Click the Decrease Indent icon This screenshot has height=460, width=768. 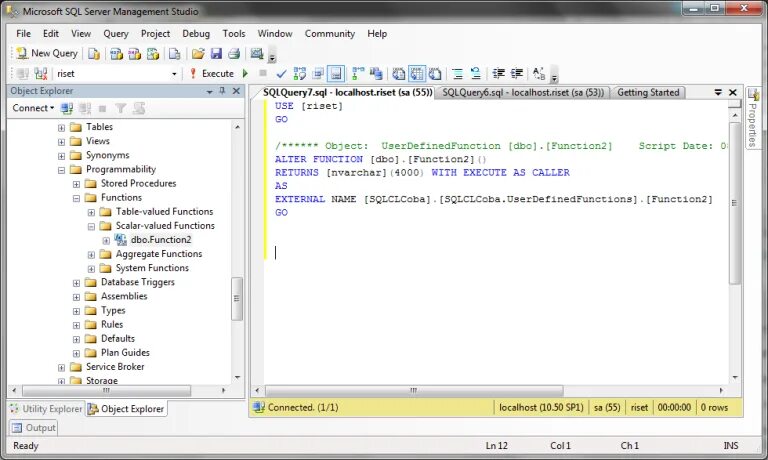coord(499,73)
